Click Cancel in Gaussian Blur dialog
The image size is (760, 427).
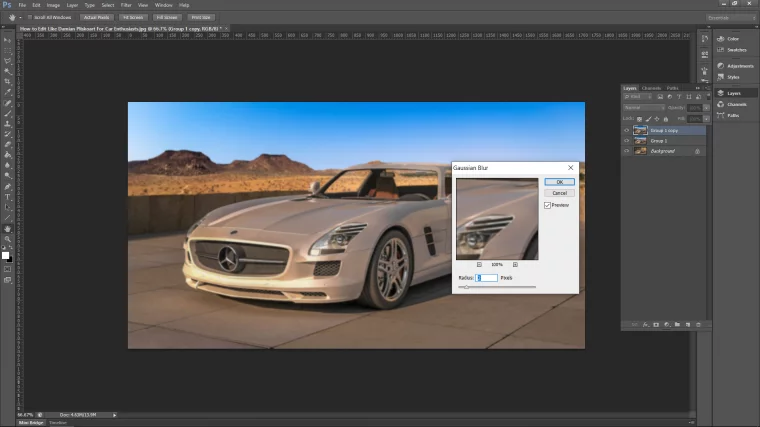(559, 193)
